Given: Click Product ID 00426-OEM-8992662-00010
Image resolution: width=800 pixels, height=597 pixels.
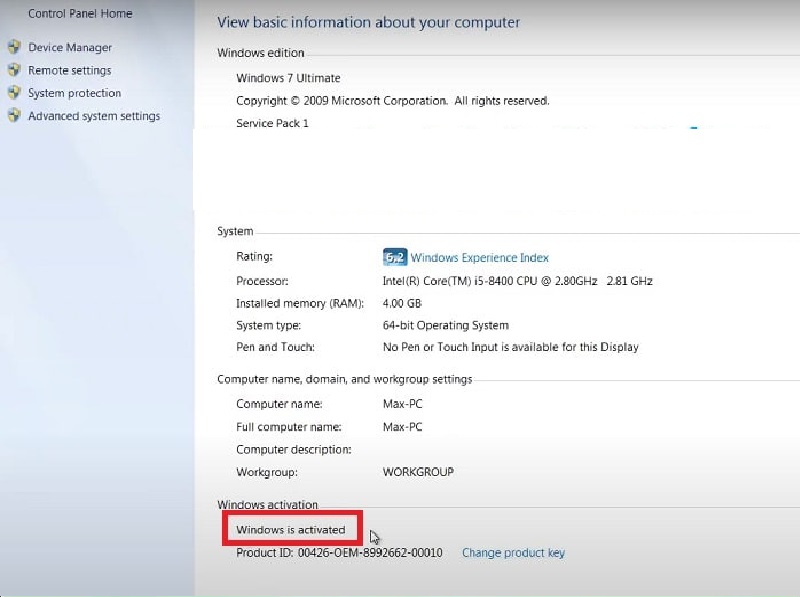Looking at the screenshot, I should [339, 553].
